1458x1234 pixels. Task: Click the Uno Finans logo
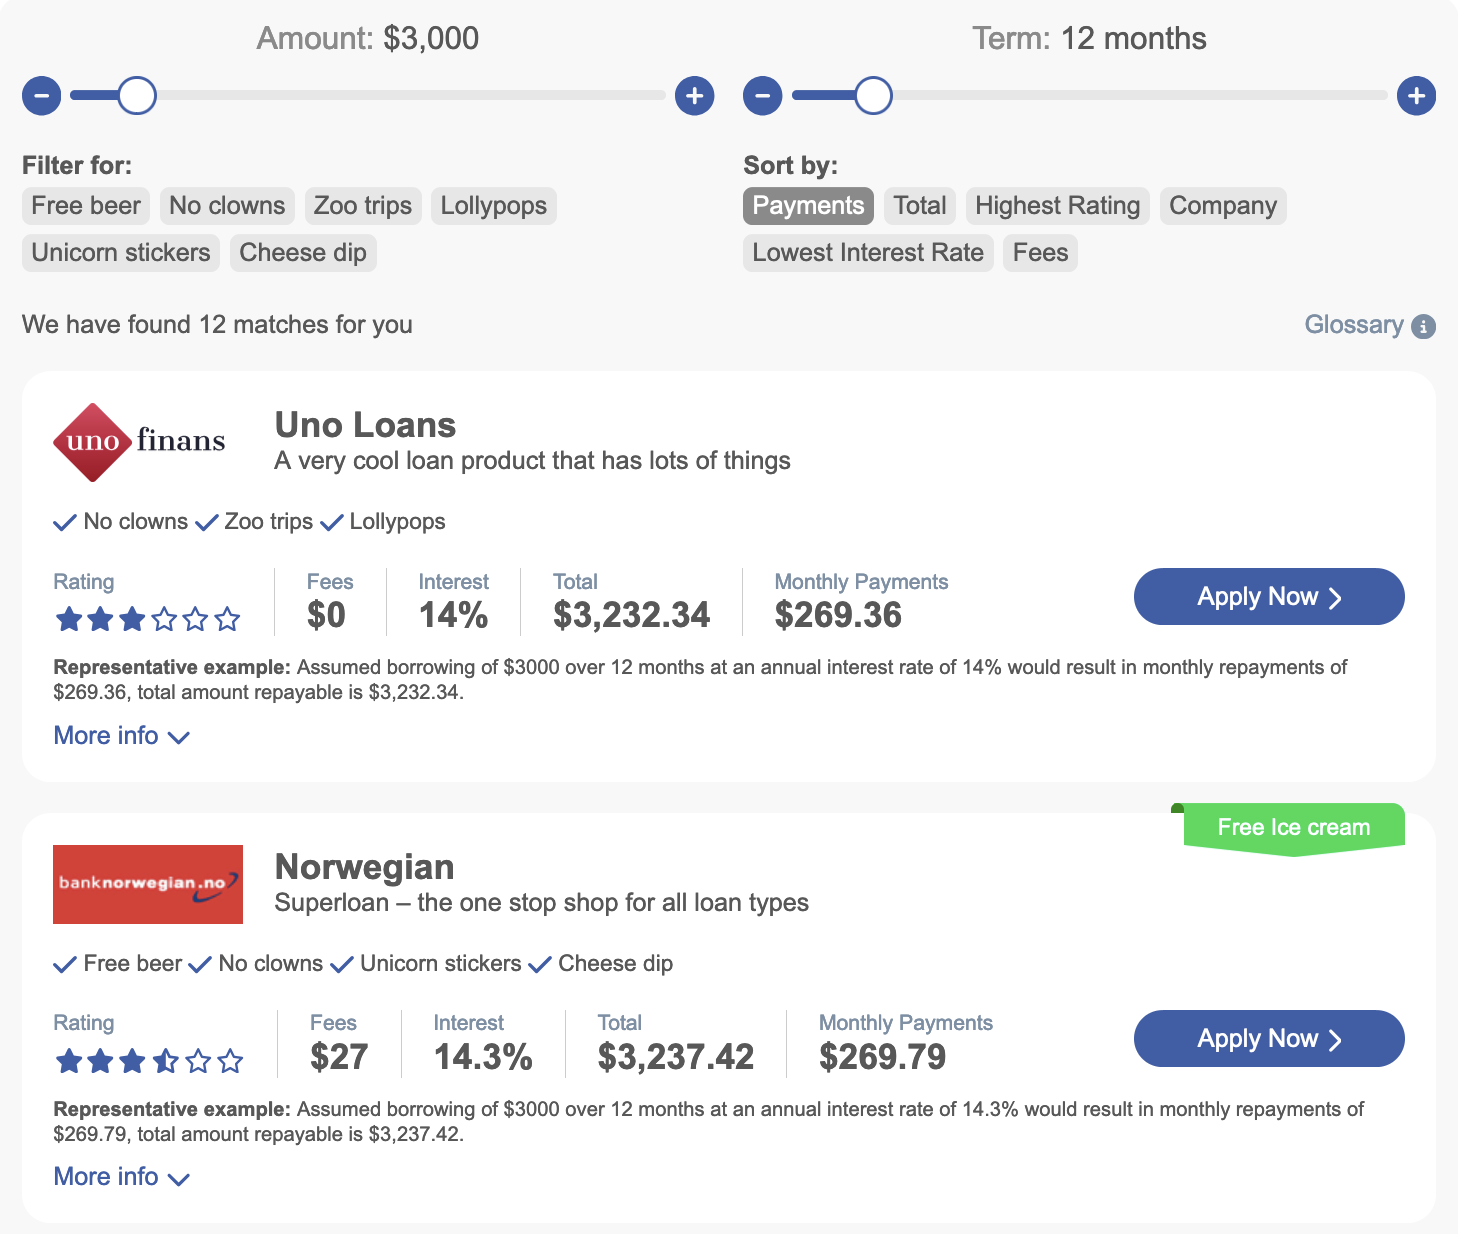(x=139, y=442)
